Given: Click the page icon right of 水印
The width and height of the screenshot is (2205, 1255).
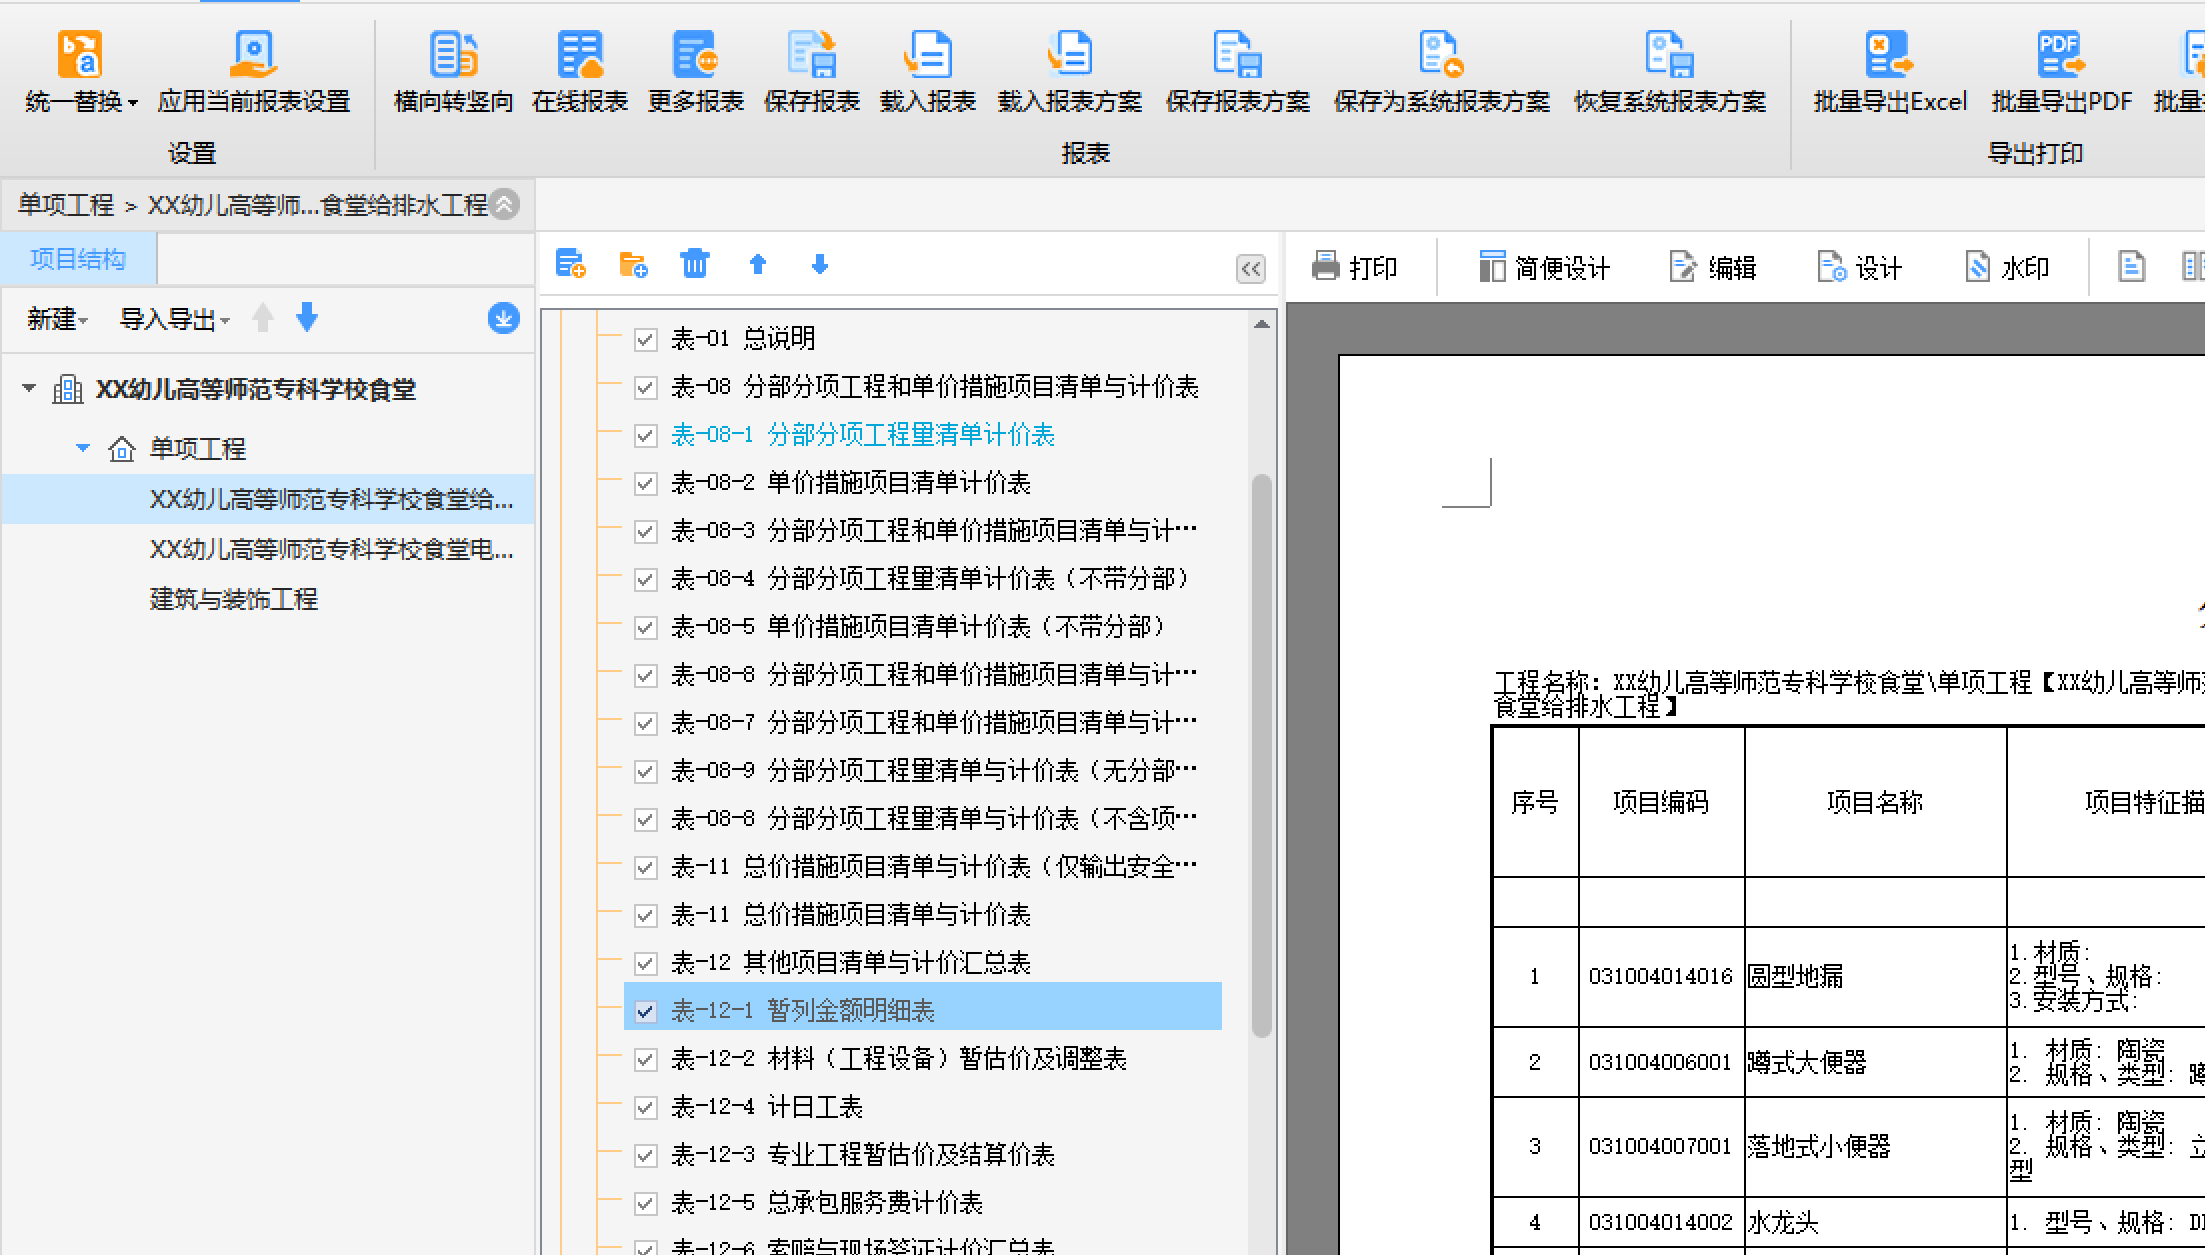Looking at the screenshot, I should (2131, 266).
